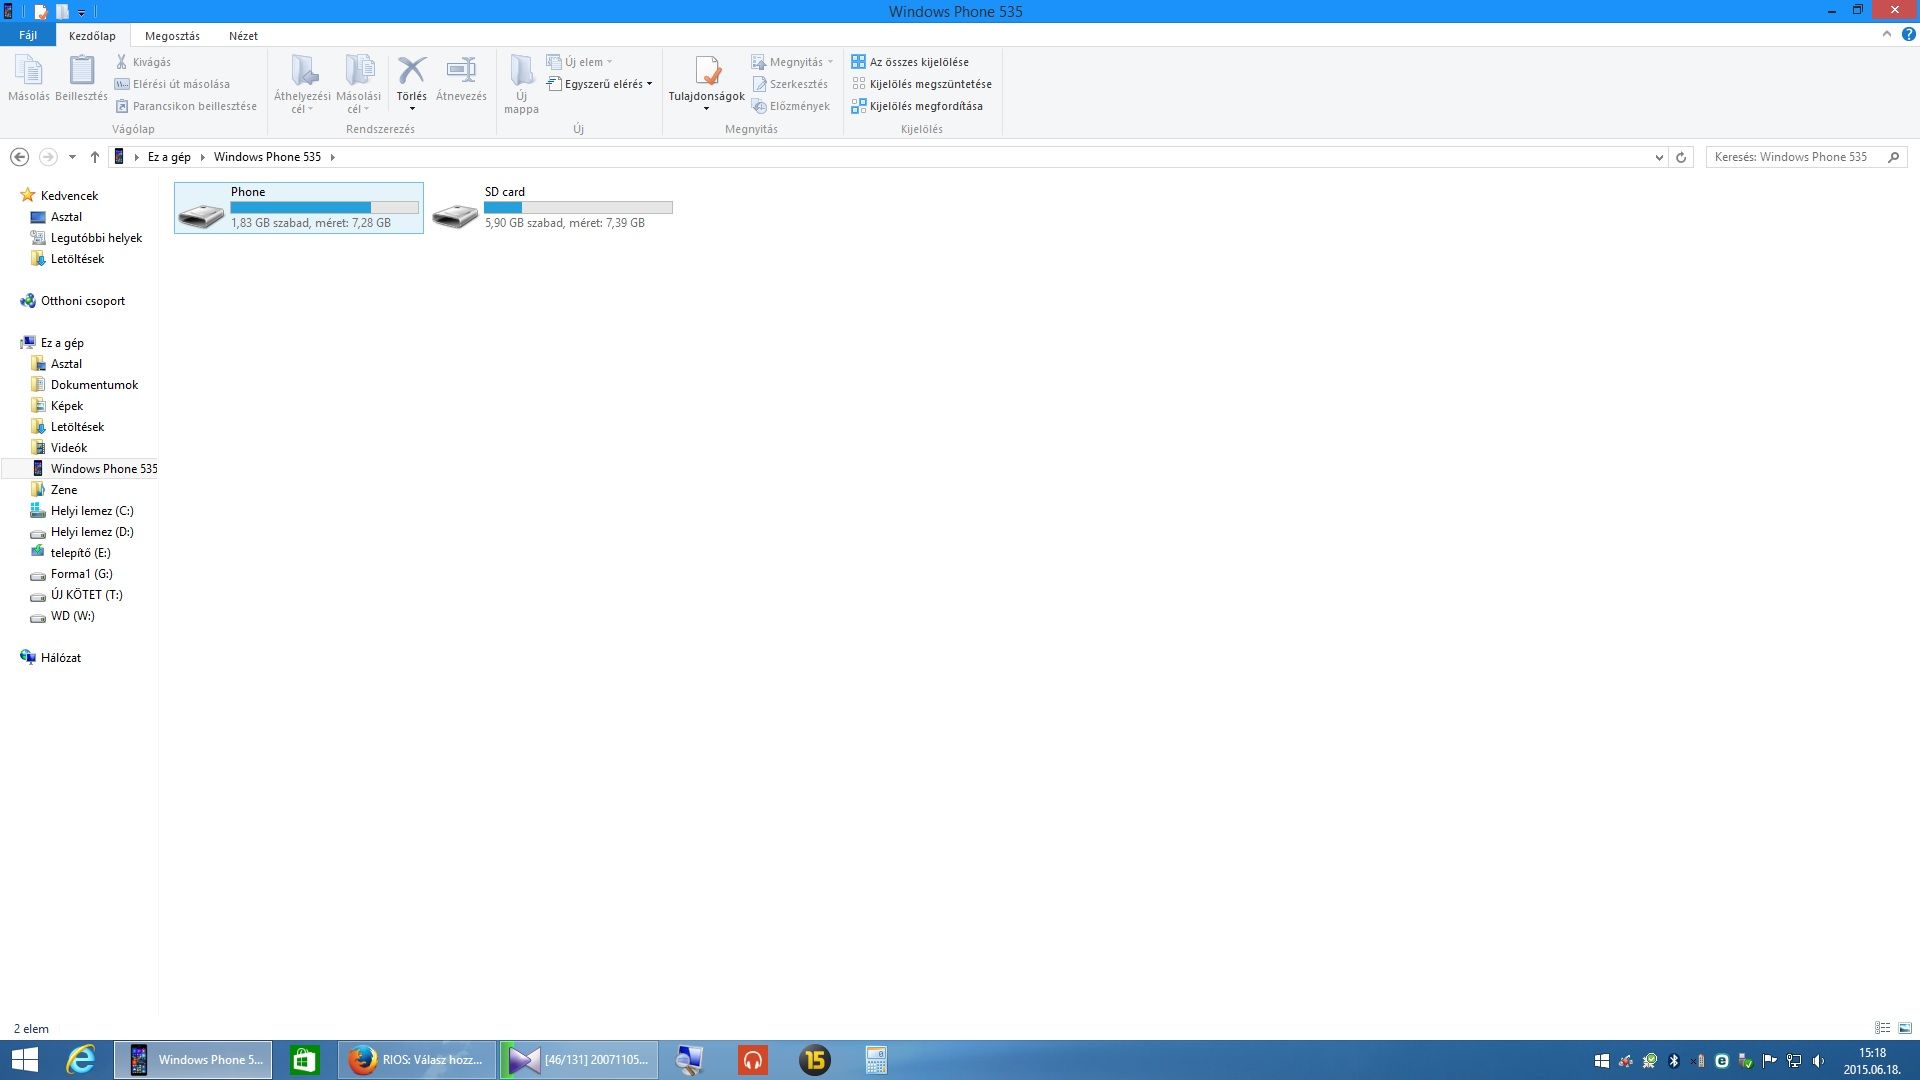Select telepítő (E:) drive

tap(80, 553)
